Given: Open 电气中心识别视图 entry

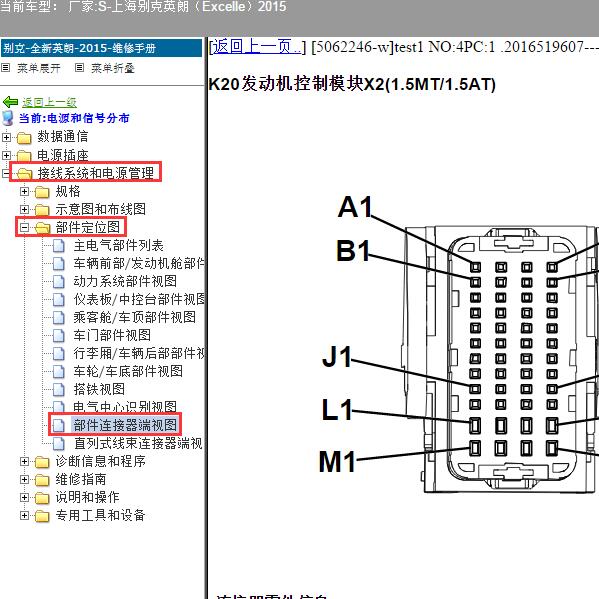Looking at the screenshot, I should 125,406.
